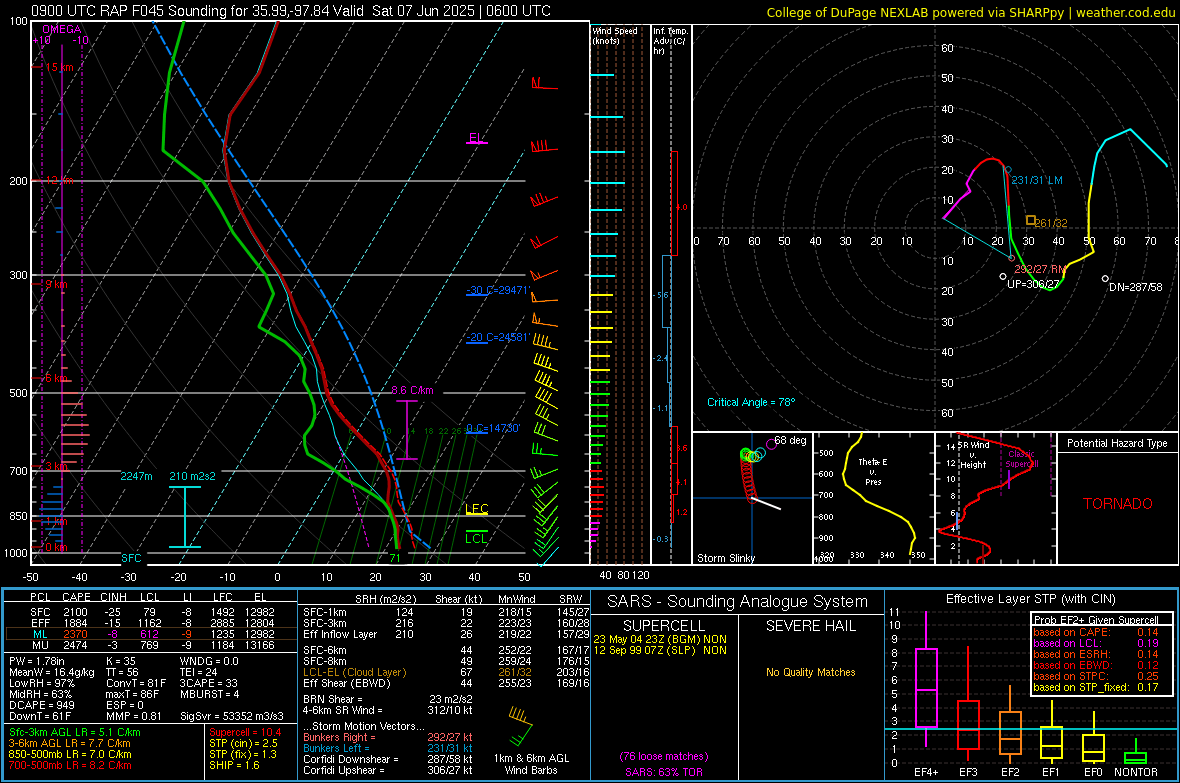1180x783 pixels.
Task: Click the green LCL level marker
Action: click(476, 538)
